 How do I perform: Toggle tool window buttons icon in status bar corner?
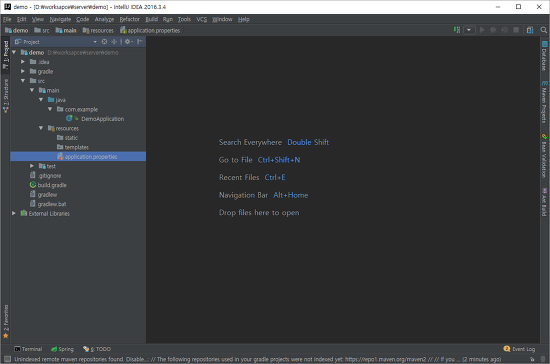[x=7, y=359]
